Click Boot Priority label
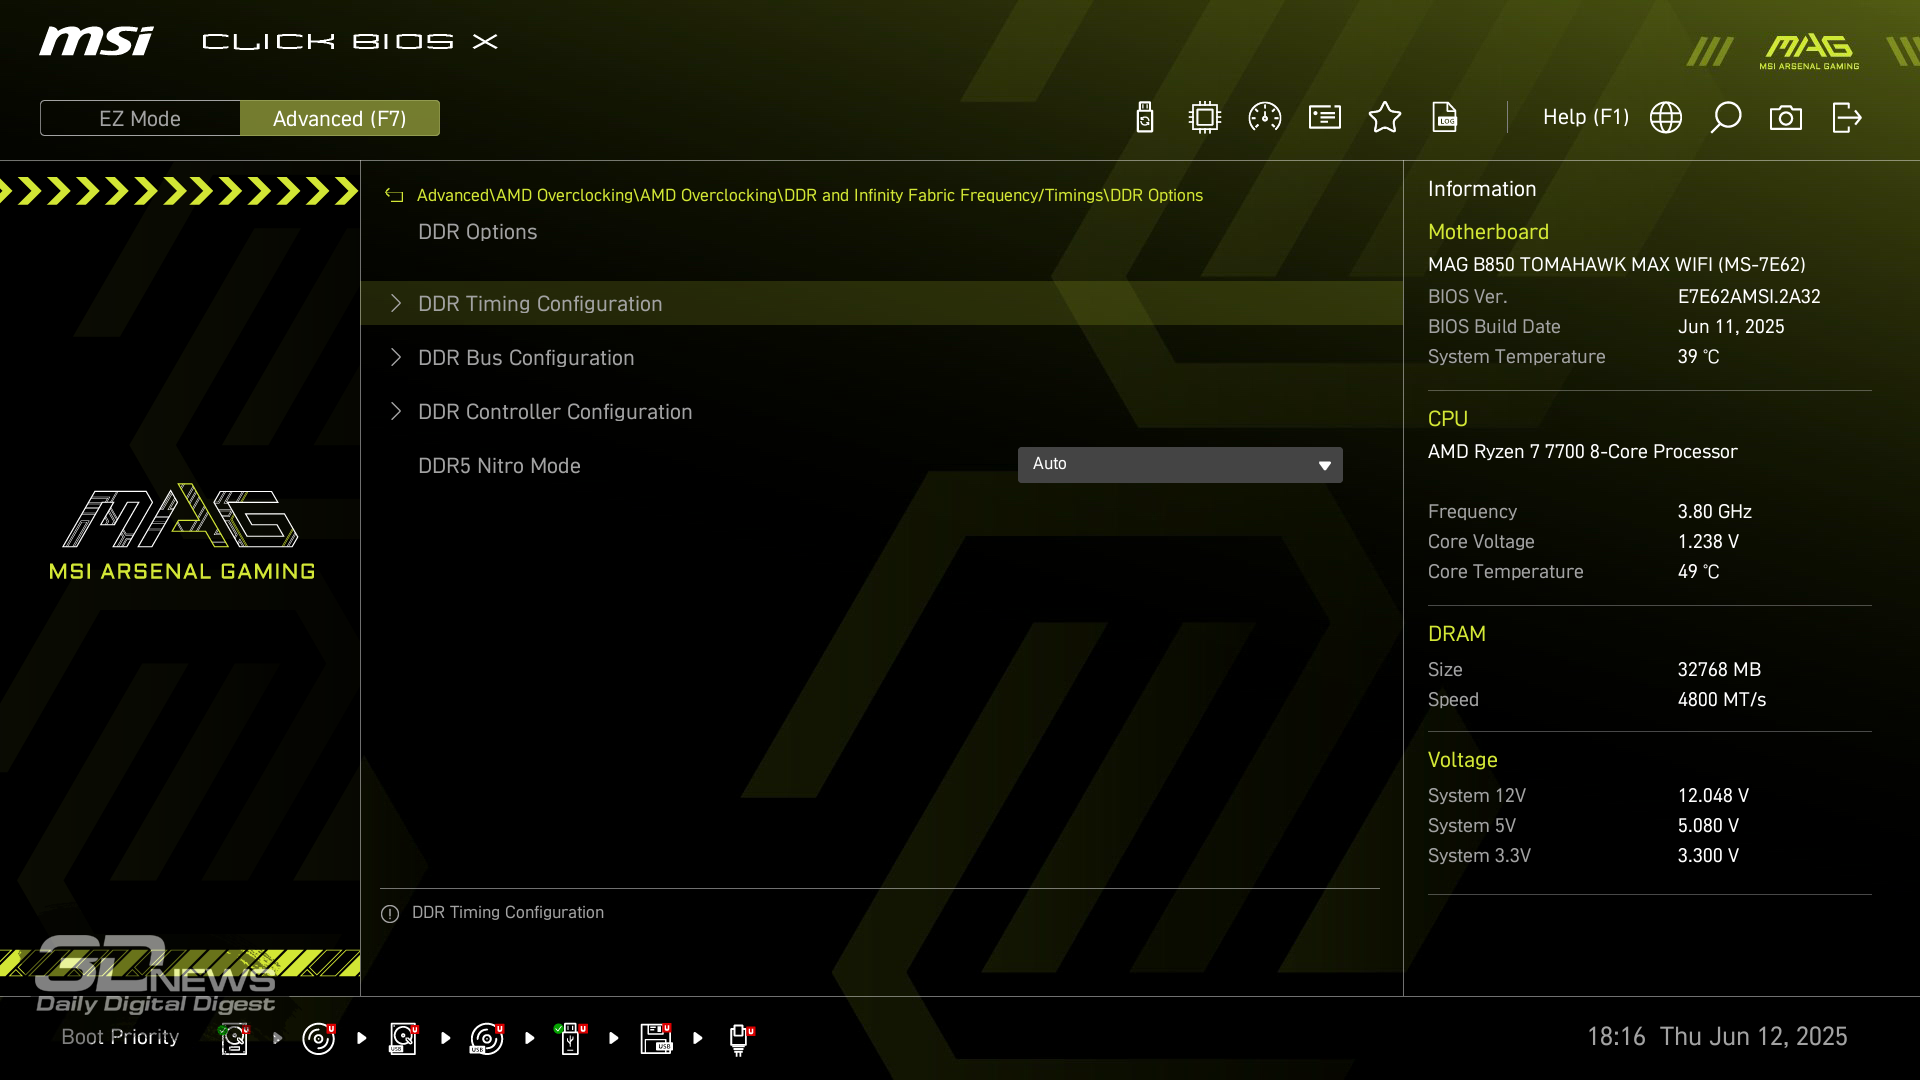 [x=120, y=1037]
